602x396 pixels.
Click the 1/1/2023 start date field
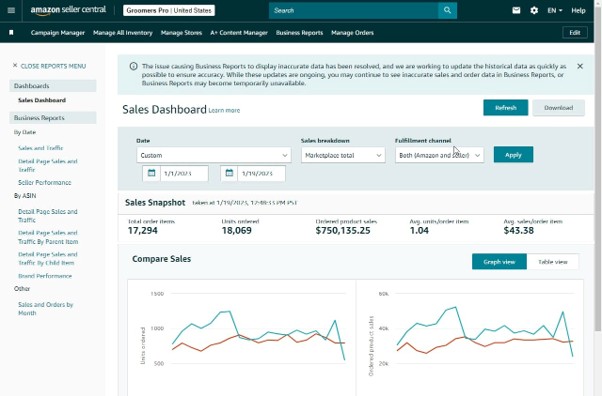pos(184,173)
